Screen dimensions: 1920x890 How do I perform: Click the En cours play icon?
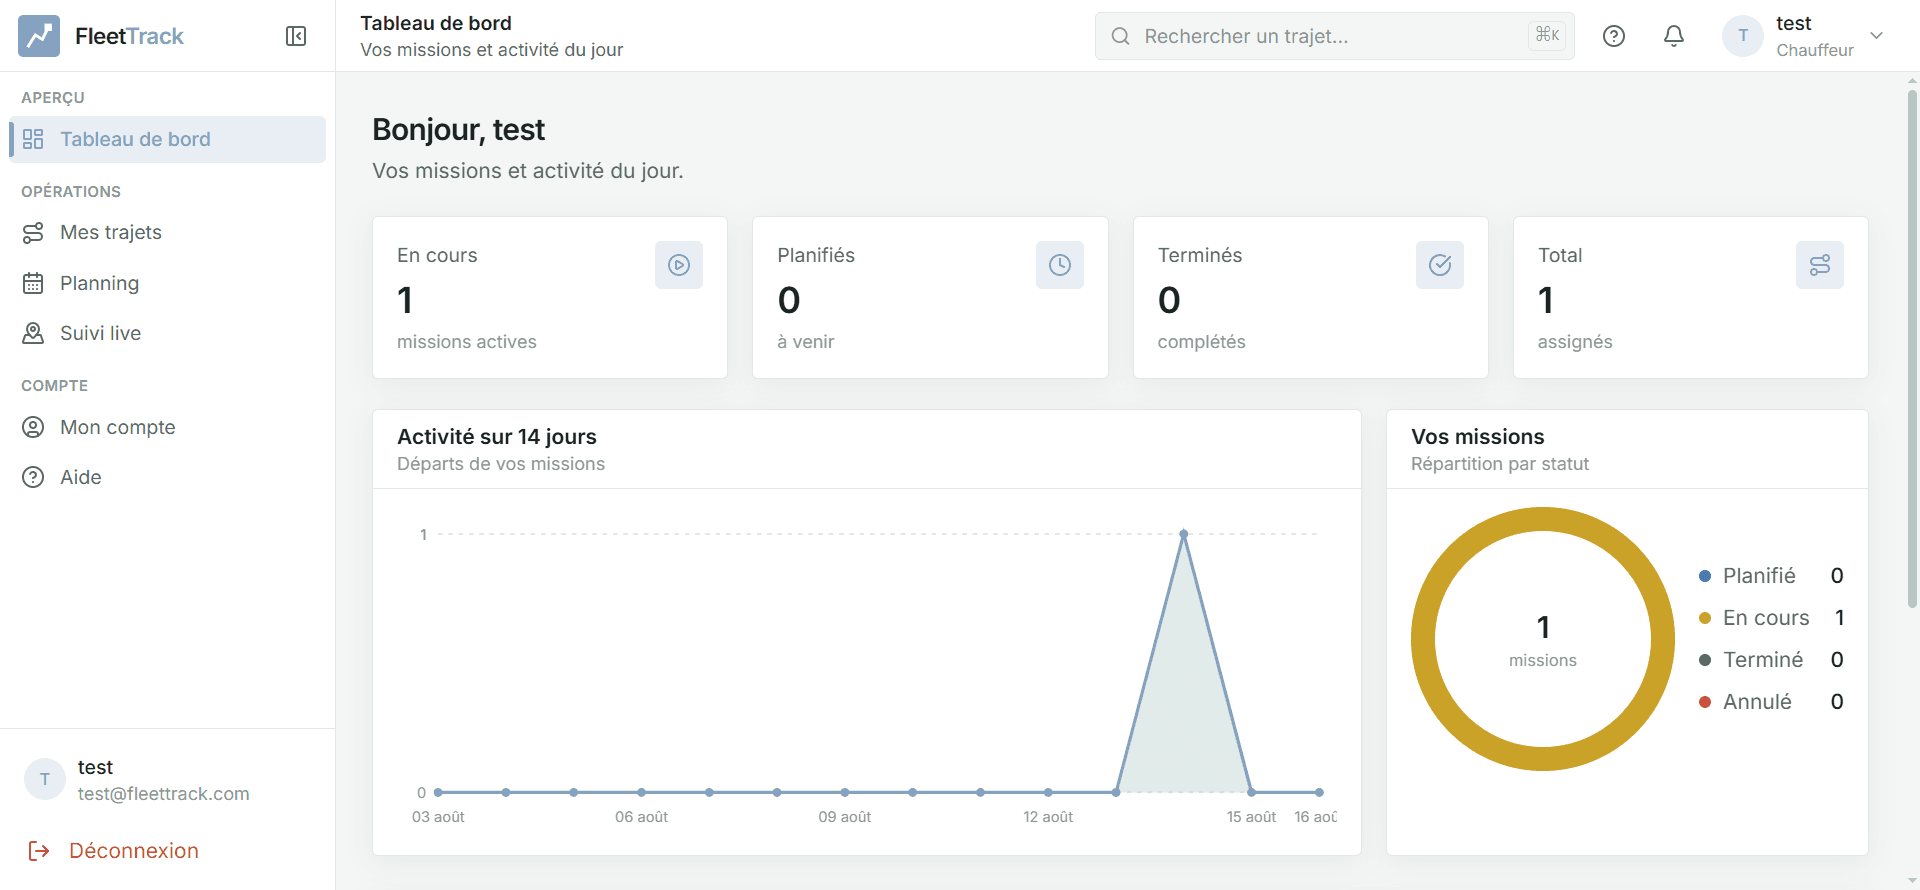click(x=679, y=265)
